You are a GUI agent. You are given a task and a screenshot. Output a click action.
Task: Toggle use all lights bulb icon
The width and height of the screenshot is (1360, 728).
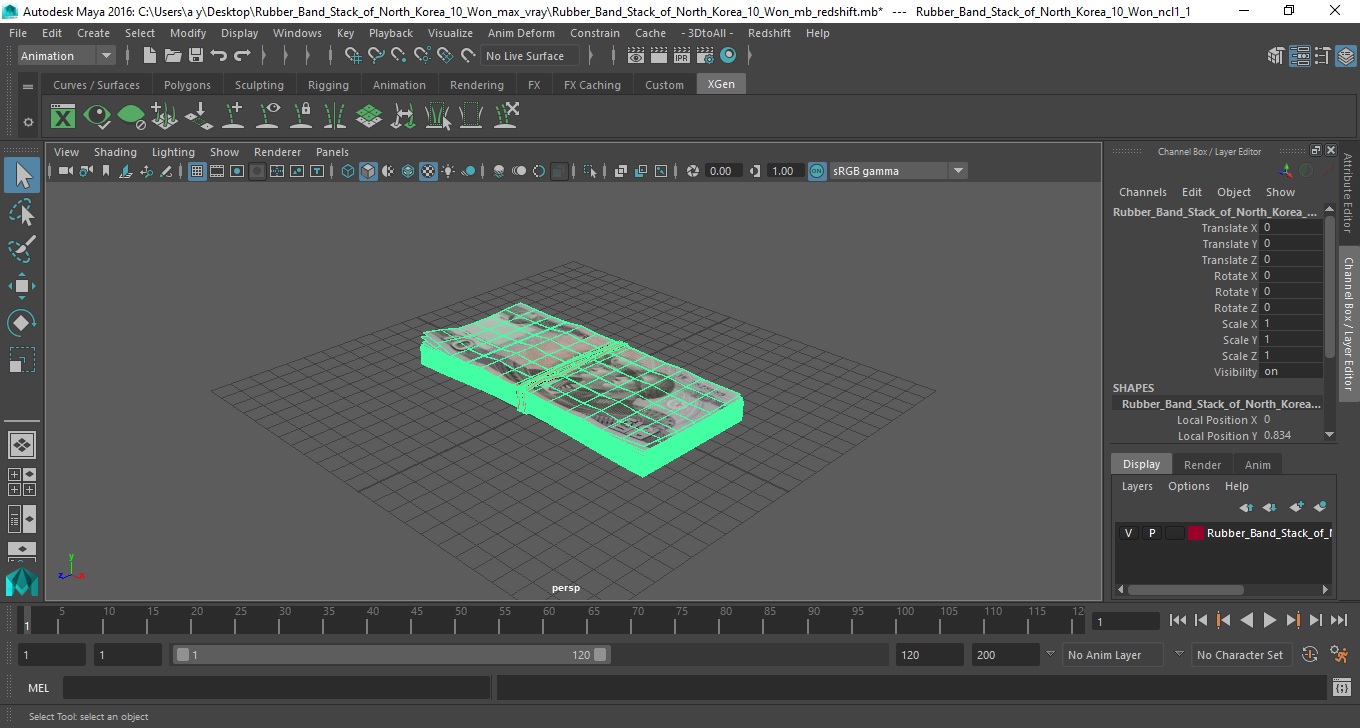448,171
